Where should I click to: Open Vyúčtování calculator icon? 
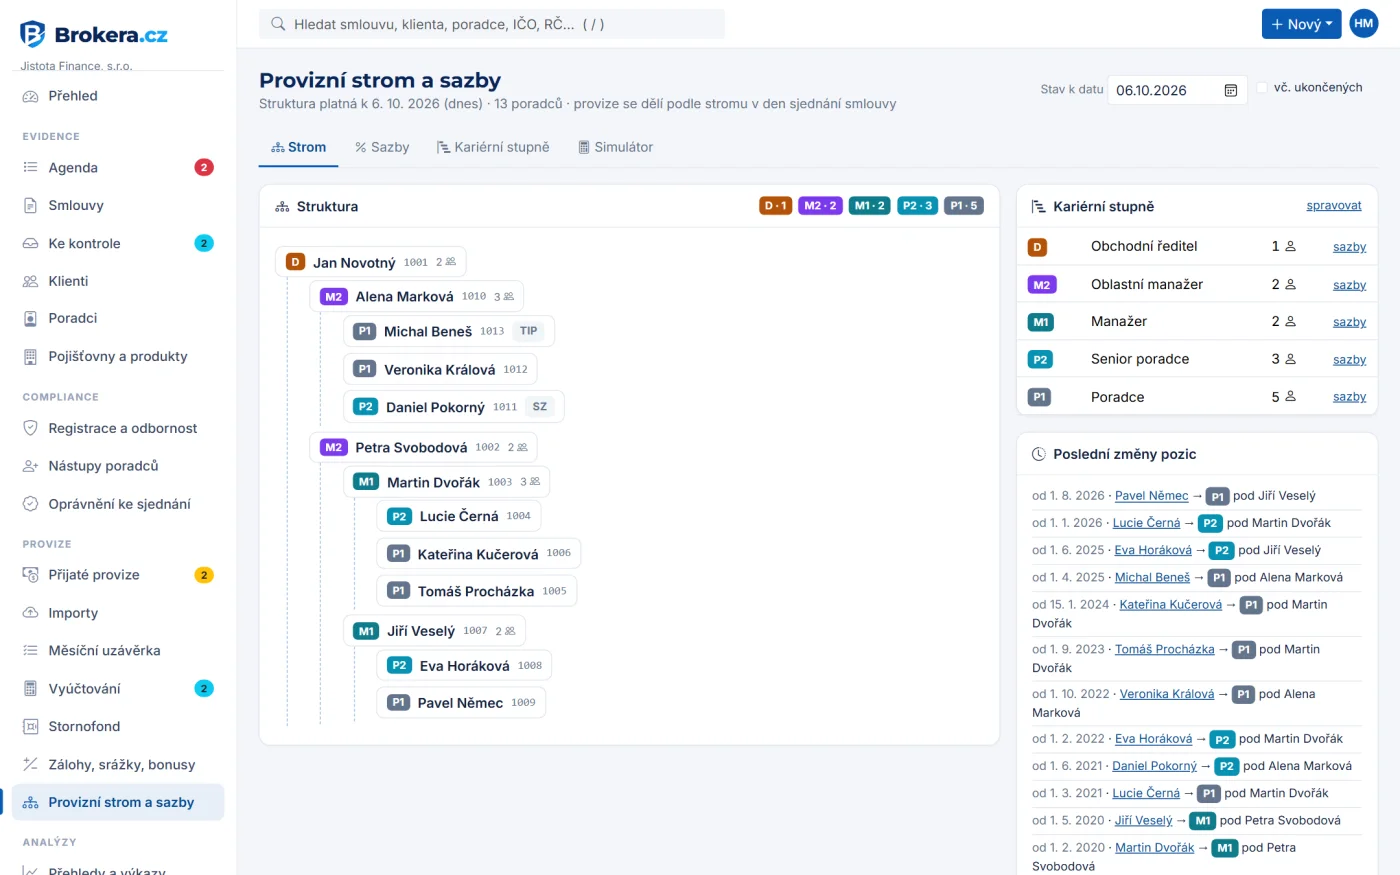click(30, 688)
